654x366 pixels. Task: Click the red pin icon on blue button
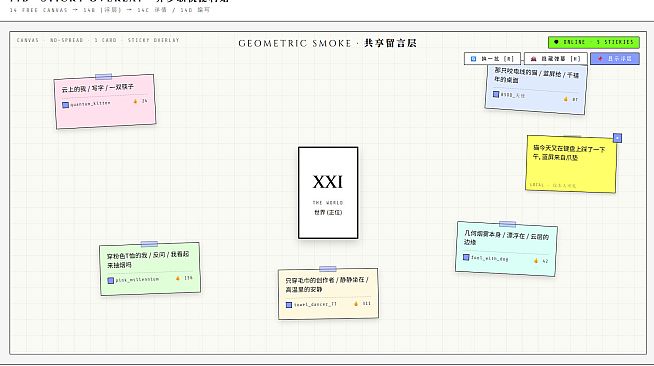pos(600,59)
